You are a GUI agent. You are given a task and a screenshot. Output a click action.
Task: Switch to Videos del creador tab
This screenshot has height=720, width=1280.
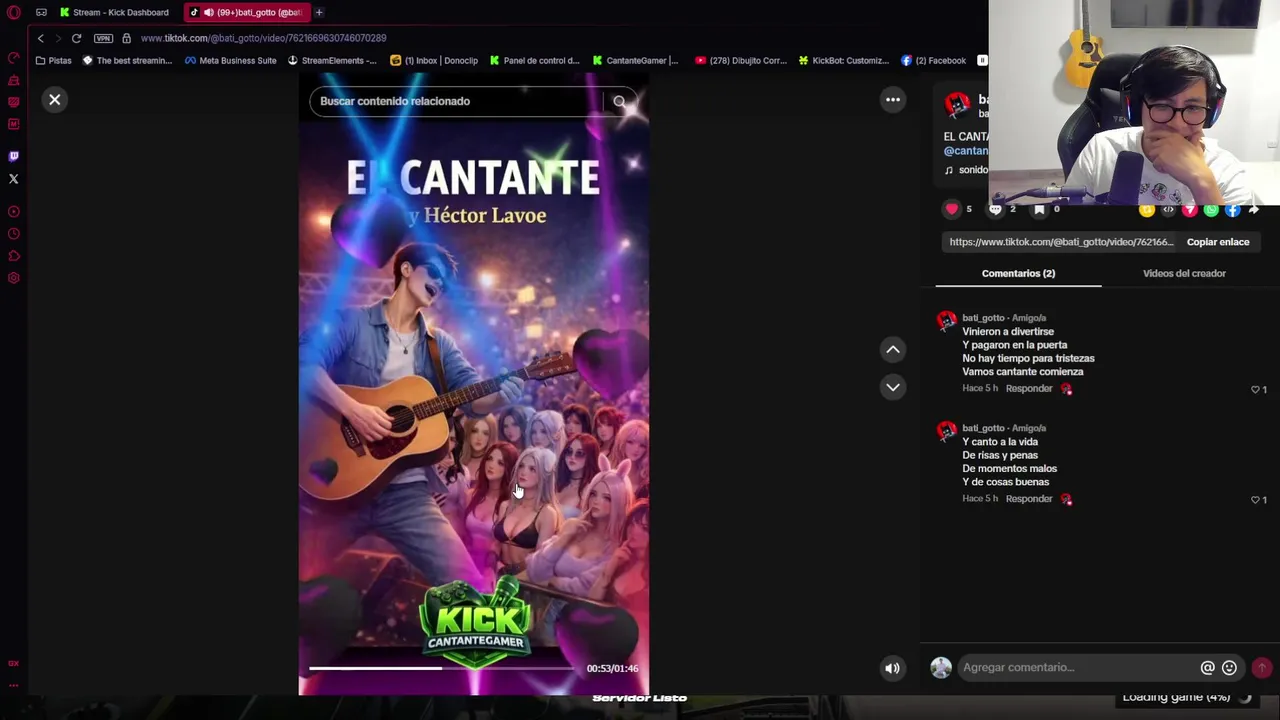[1184, 273]
